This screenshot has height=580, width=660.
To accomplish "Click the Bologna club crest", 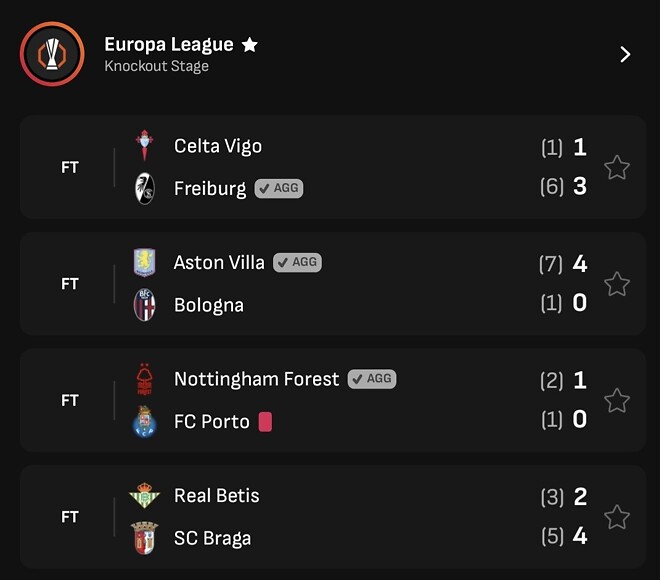I will click(145, 305).
